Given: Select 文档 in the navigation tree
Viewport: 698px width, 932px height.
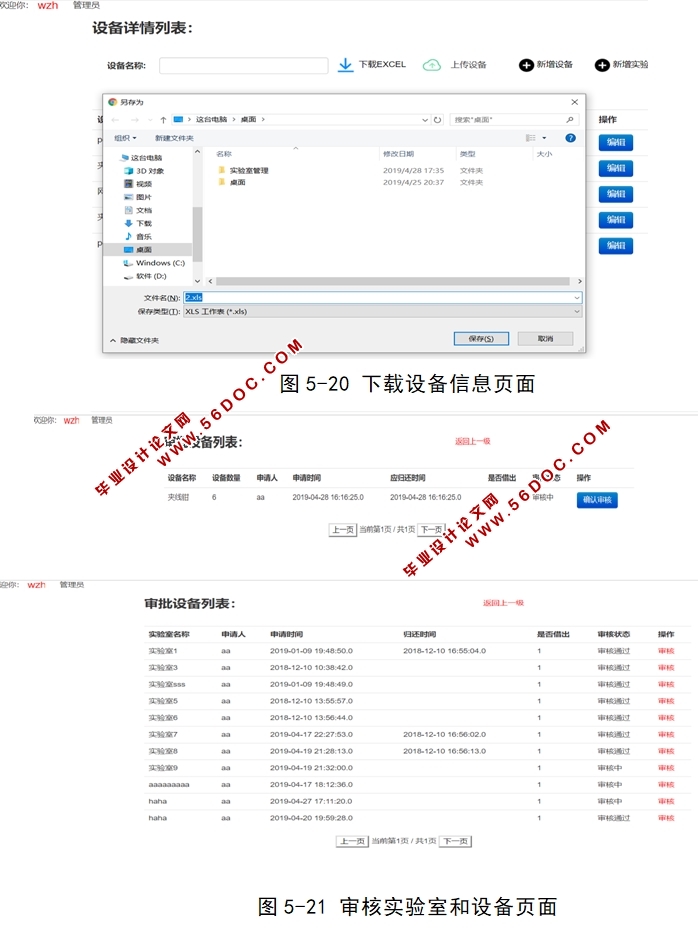Looking at the screenshot, I should coord(139,210).
